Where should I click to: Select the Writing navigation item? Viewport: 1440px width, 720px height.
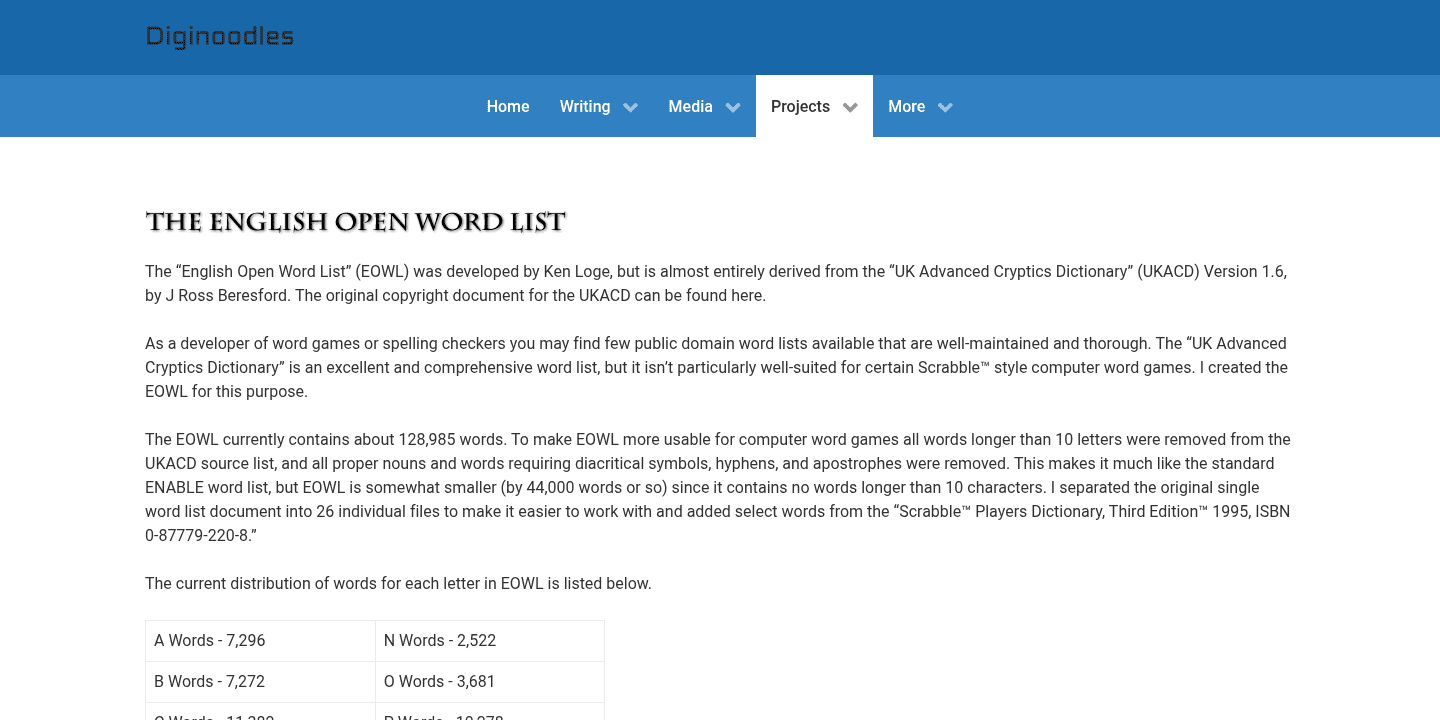point(585,106)
